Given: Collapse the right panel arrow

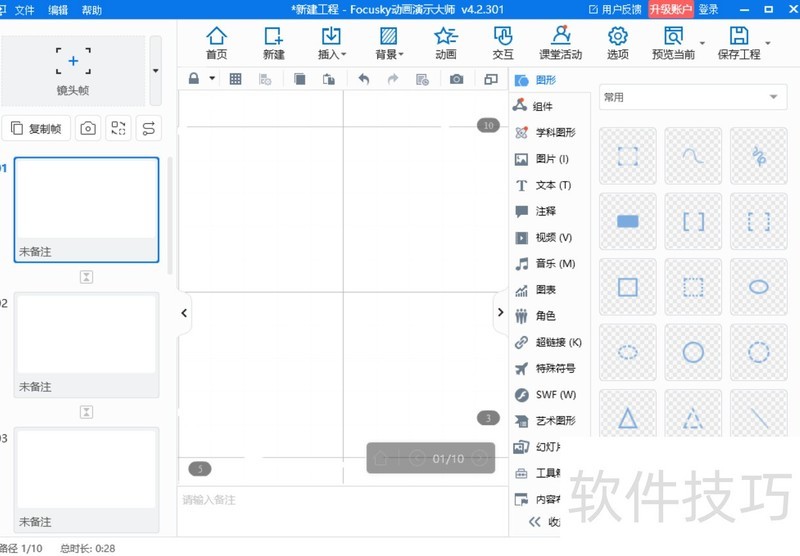Looking at the screenshot, I should click(x=500, y=313).
